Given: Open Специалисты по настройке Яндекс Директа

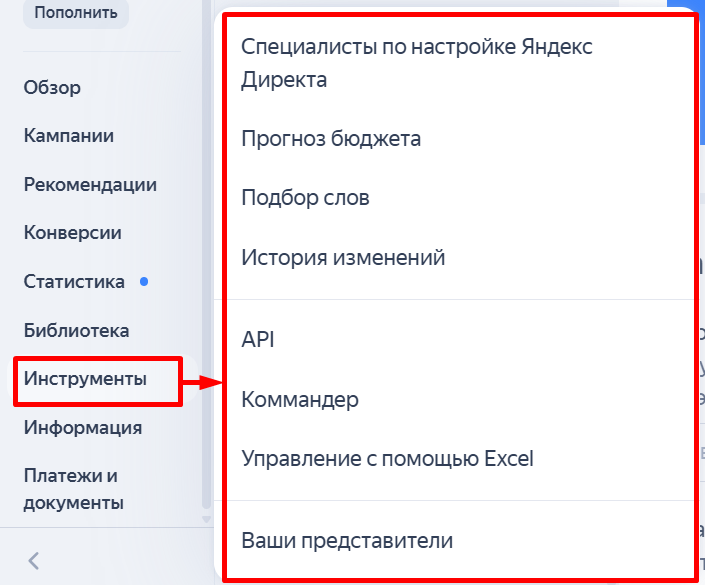Looking at the screenshot, I should (x=417, y=62).
